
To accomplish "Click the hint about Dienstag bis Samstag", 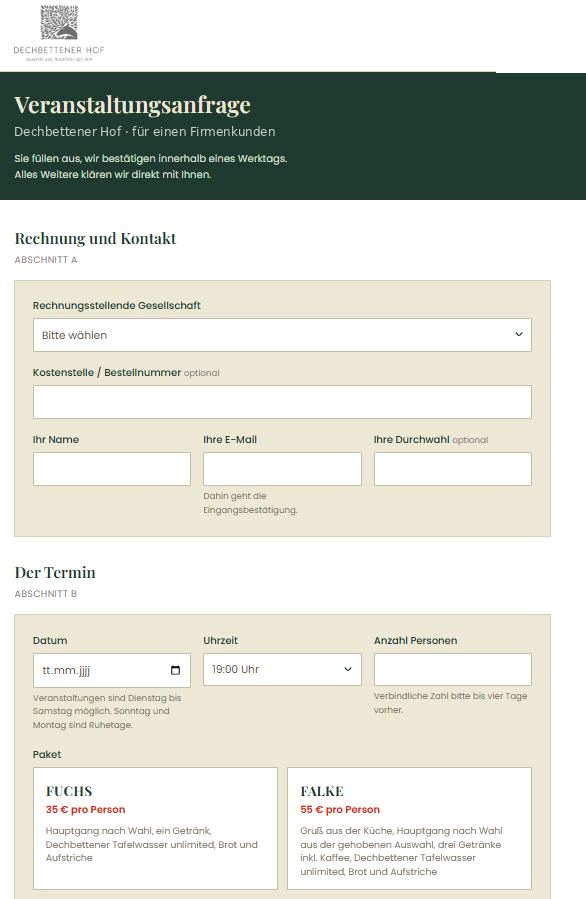I will (107, 711).
